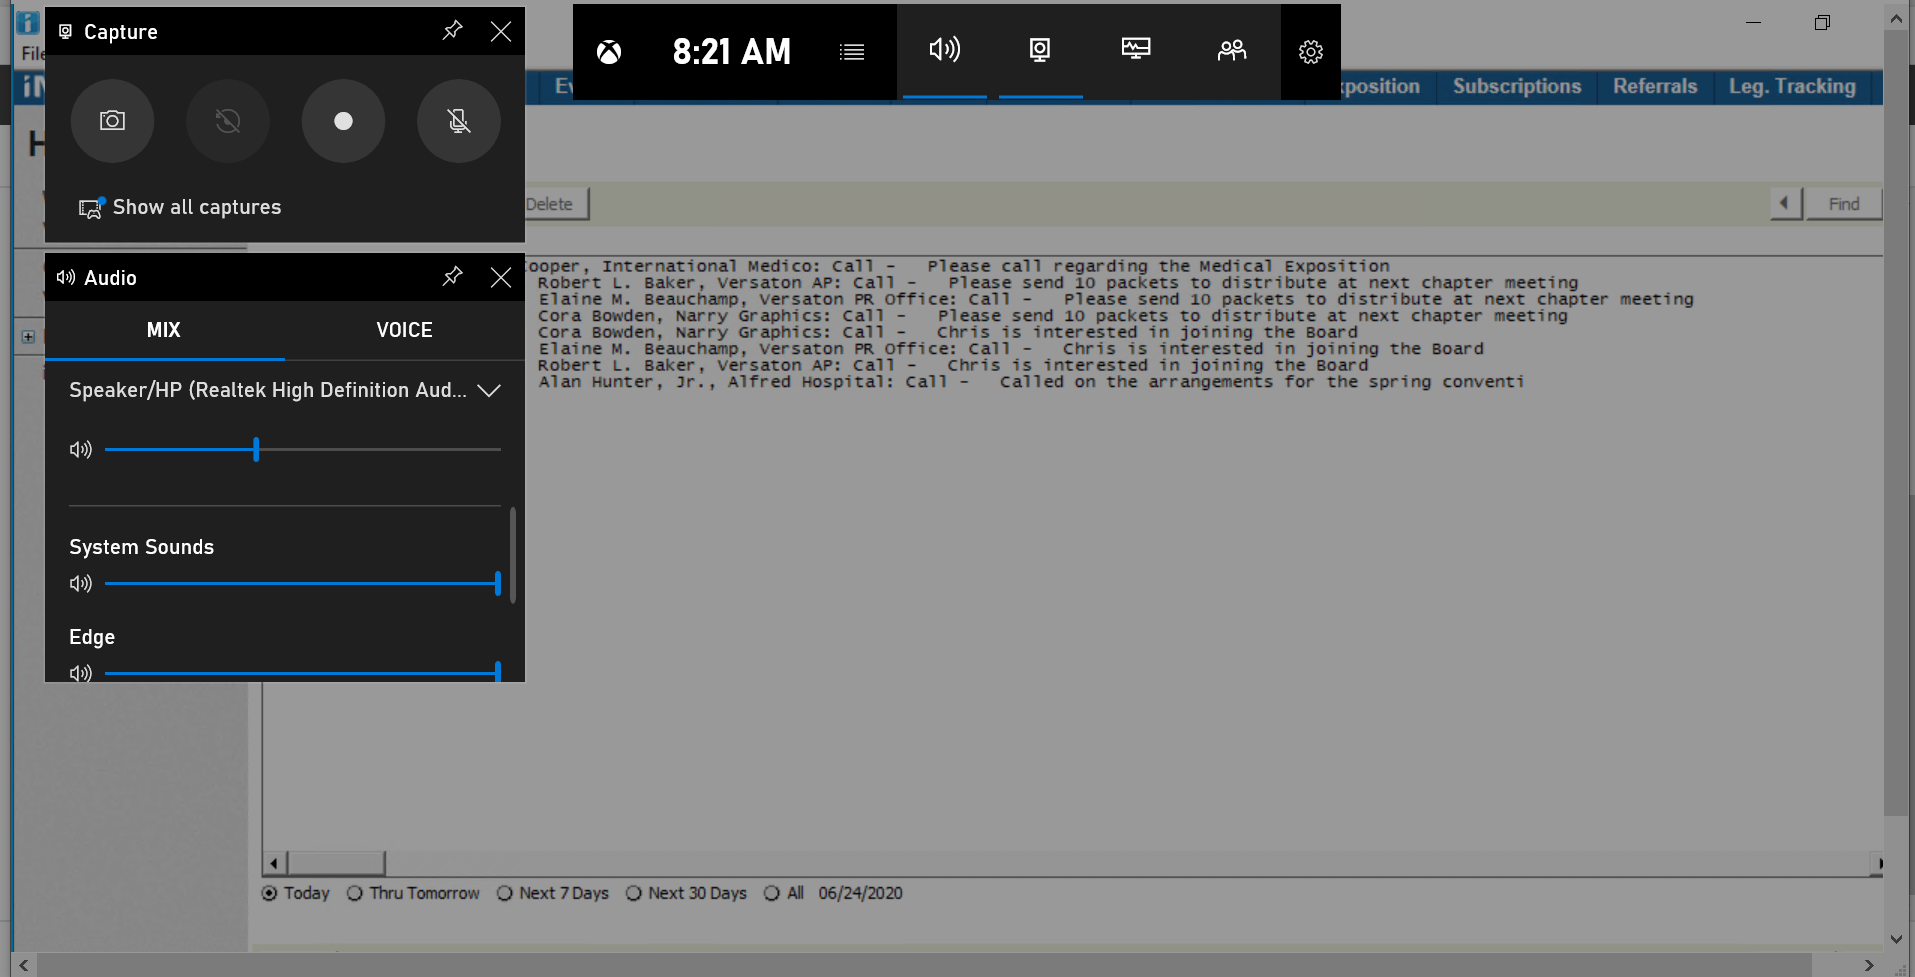
Task: Open Show all captures
Action: 181,207
